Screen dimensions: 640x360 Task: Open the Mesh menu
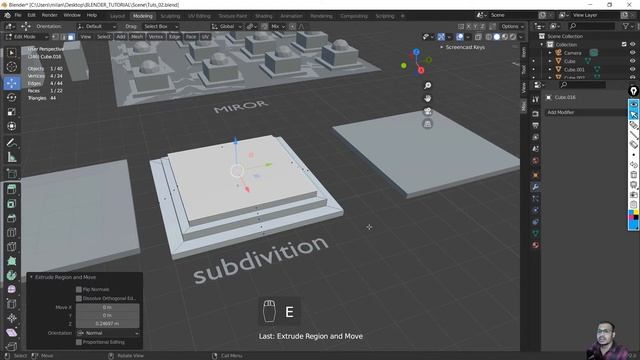tap(137, 37)
